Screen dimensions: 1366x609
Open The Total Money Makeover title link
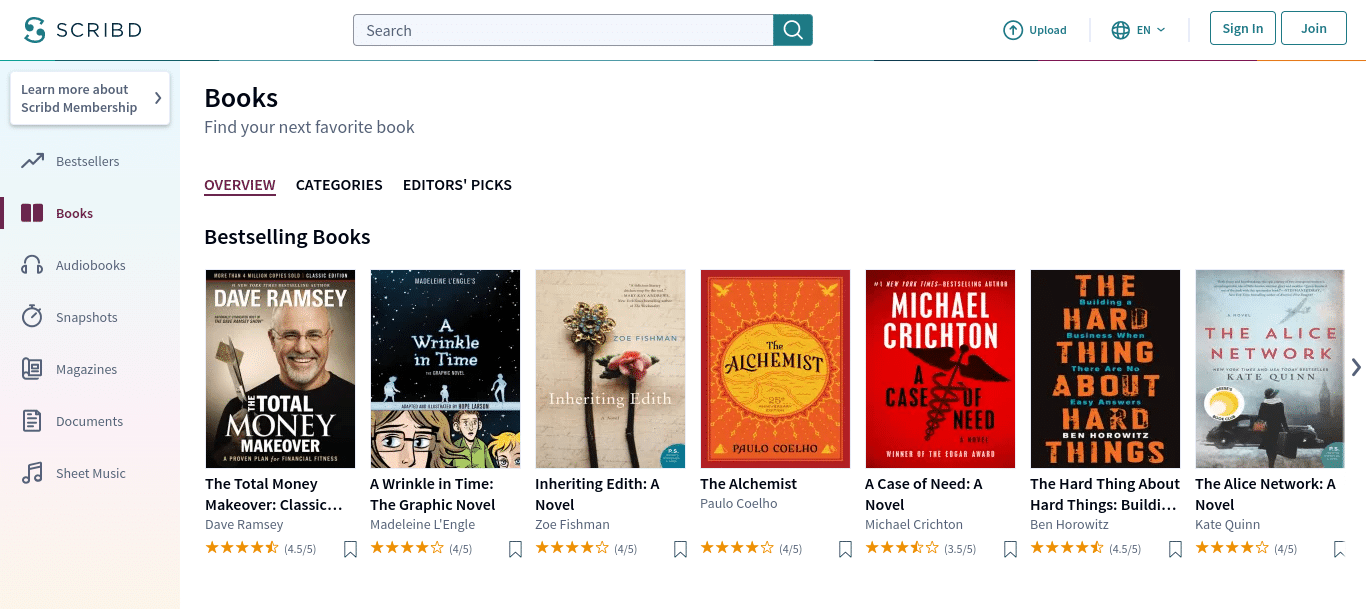click(x=274, y=494)
